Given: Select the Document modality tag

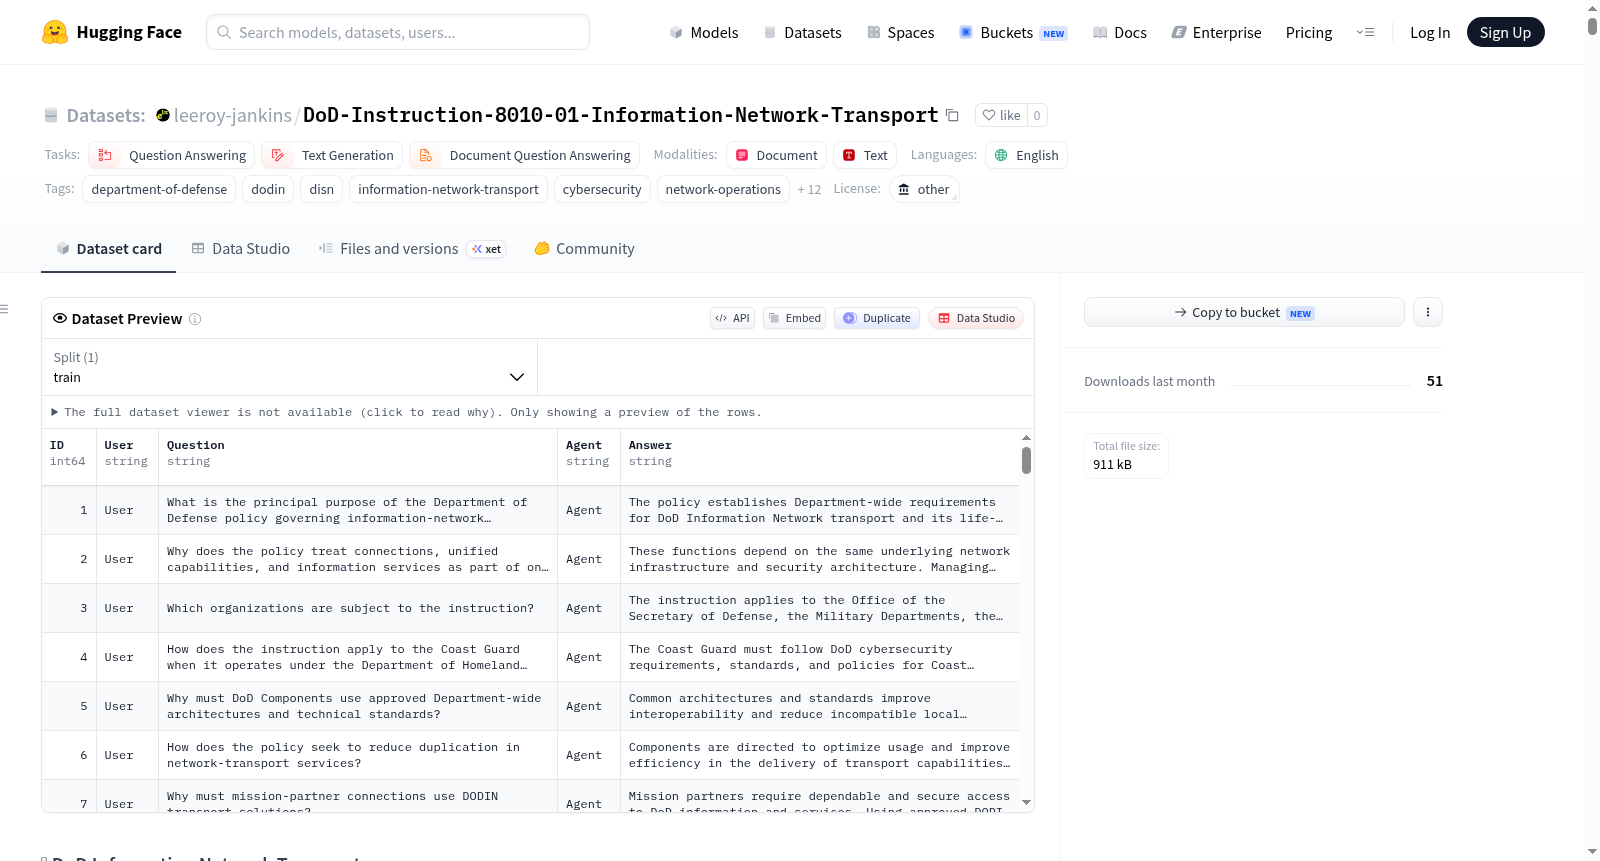Looking at the screenshot, I should 776,155.
